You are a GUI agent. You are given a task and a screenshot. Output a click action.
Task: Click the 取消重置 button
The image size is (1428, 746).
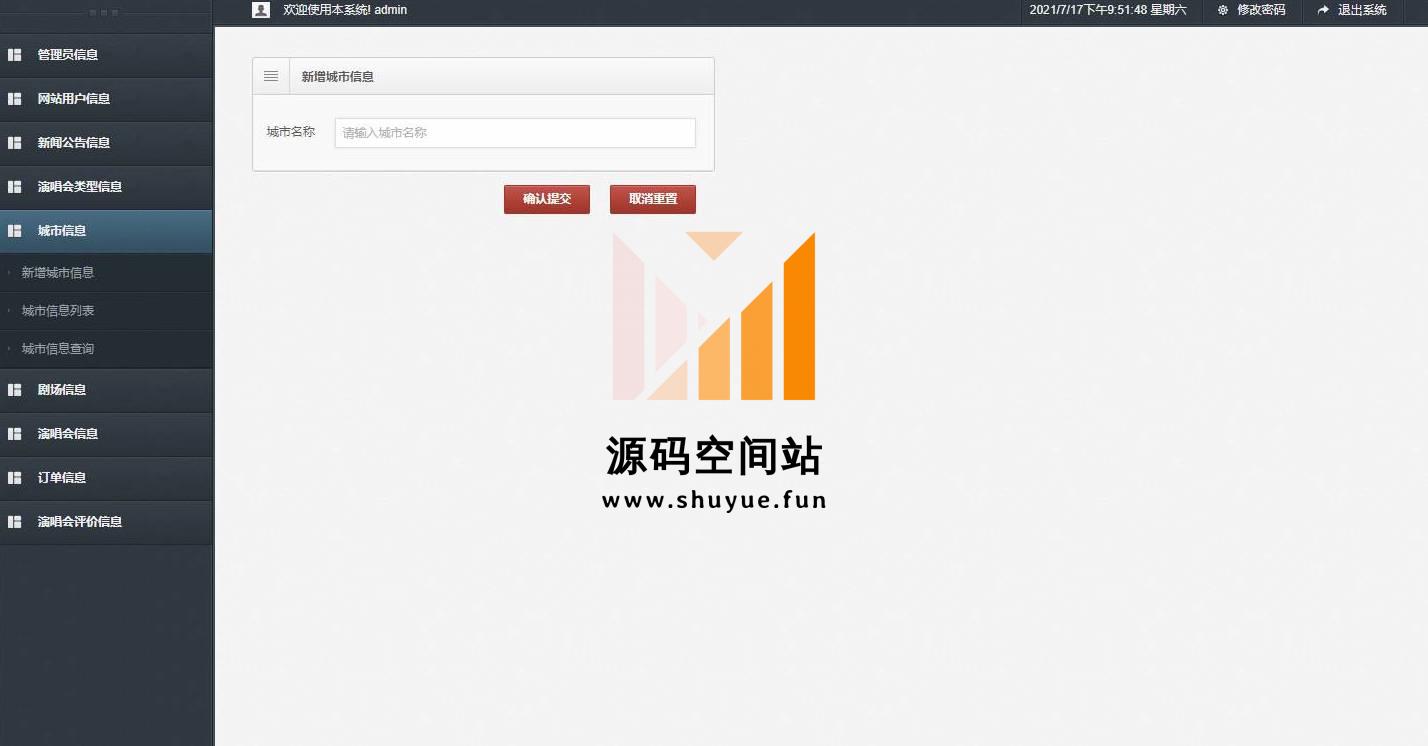[653, 199]
